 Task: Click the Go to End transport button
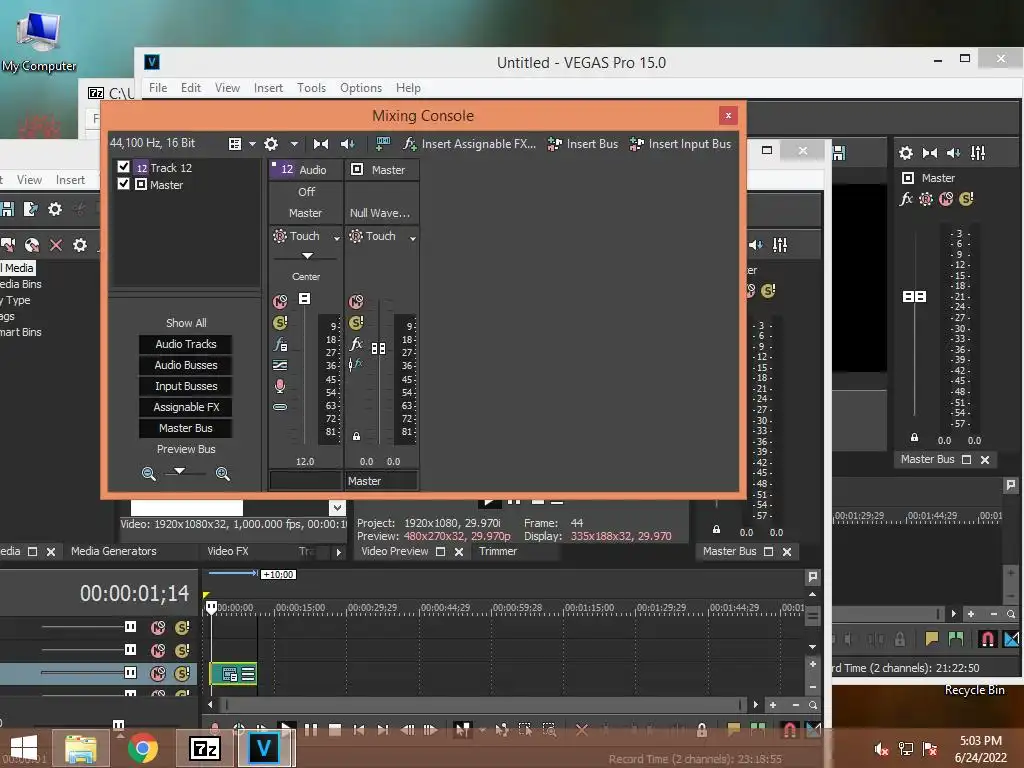tap(383, 729)
